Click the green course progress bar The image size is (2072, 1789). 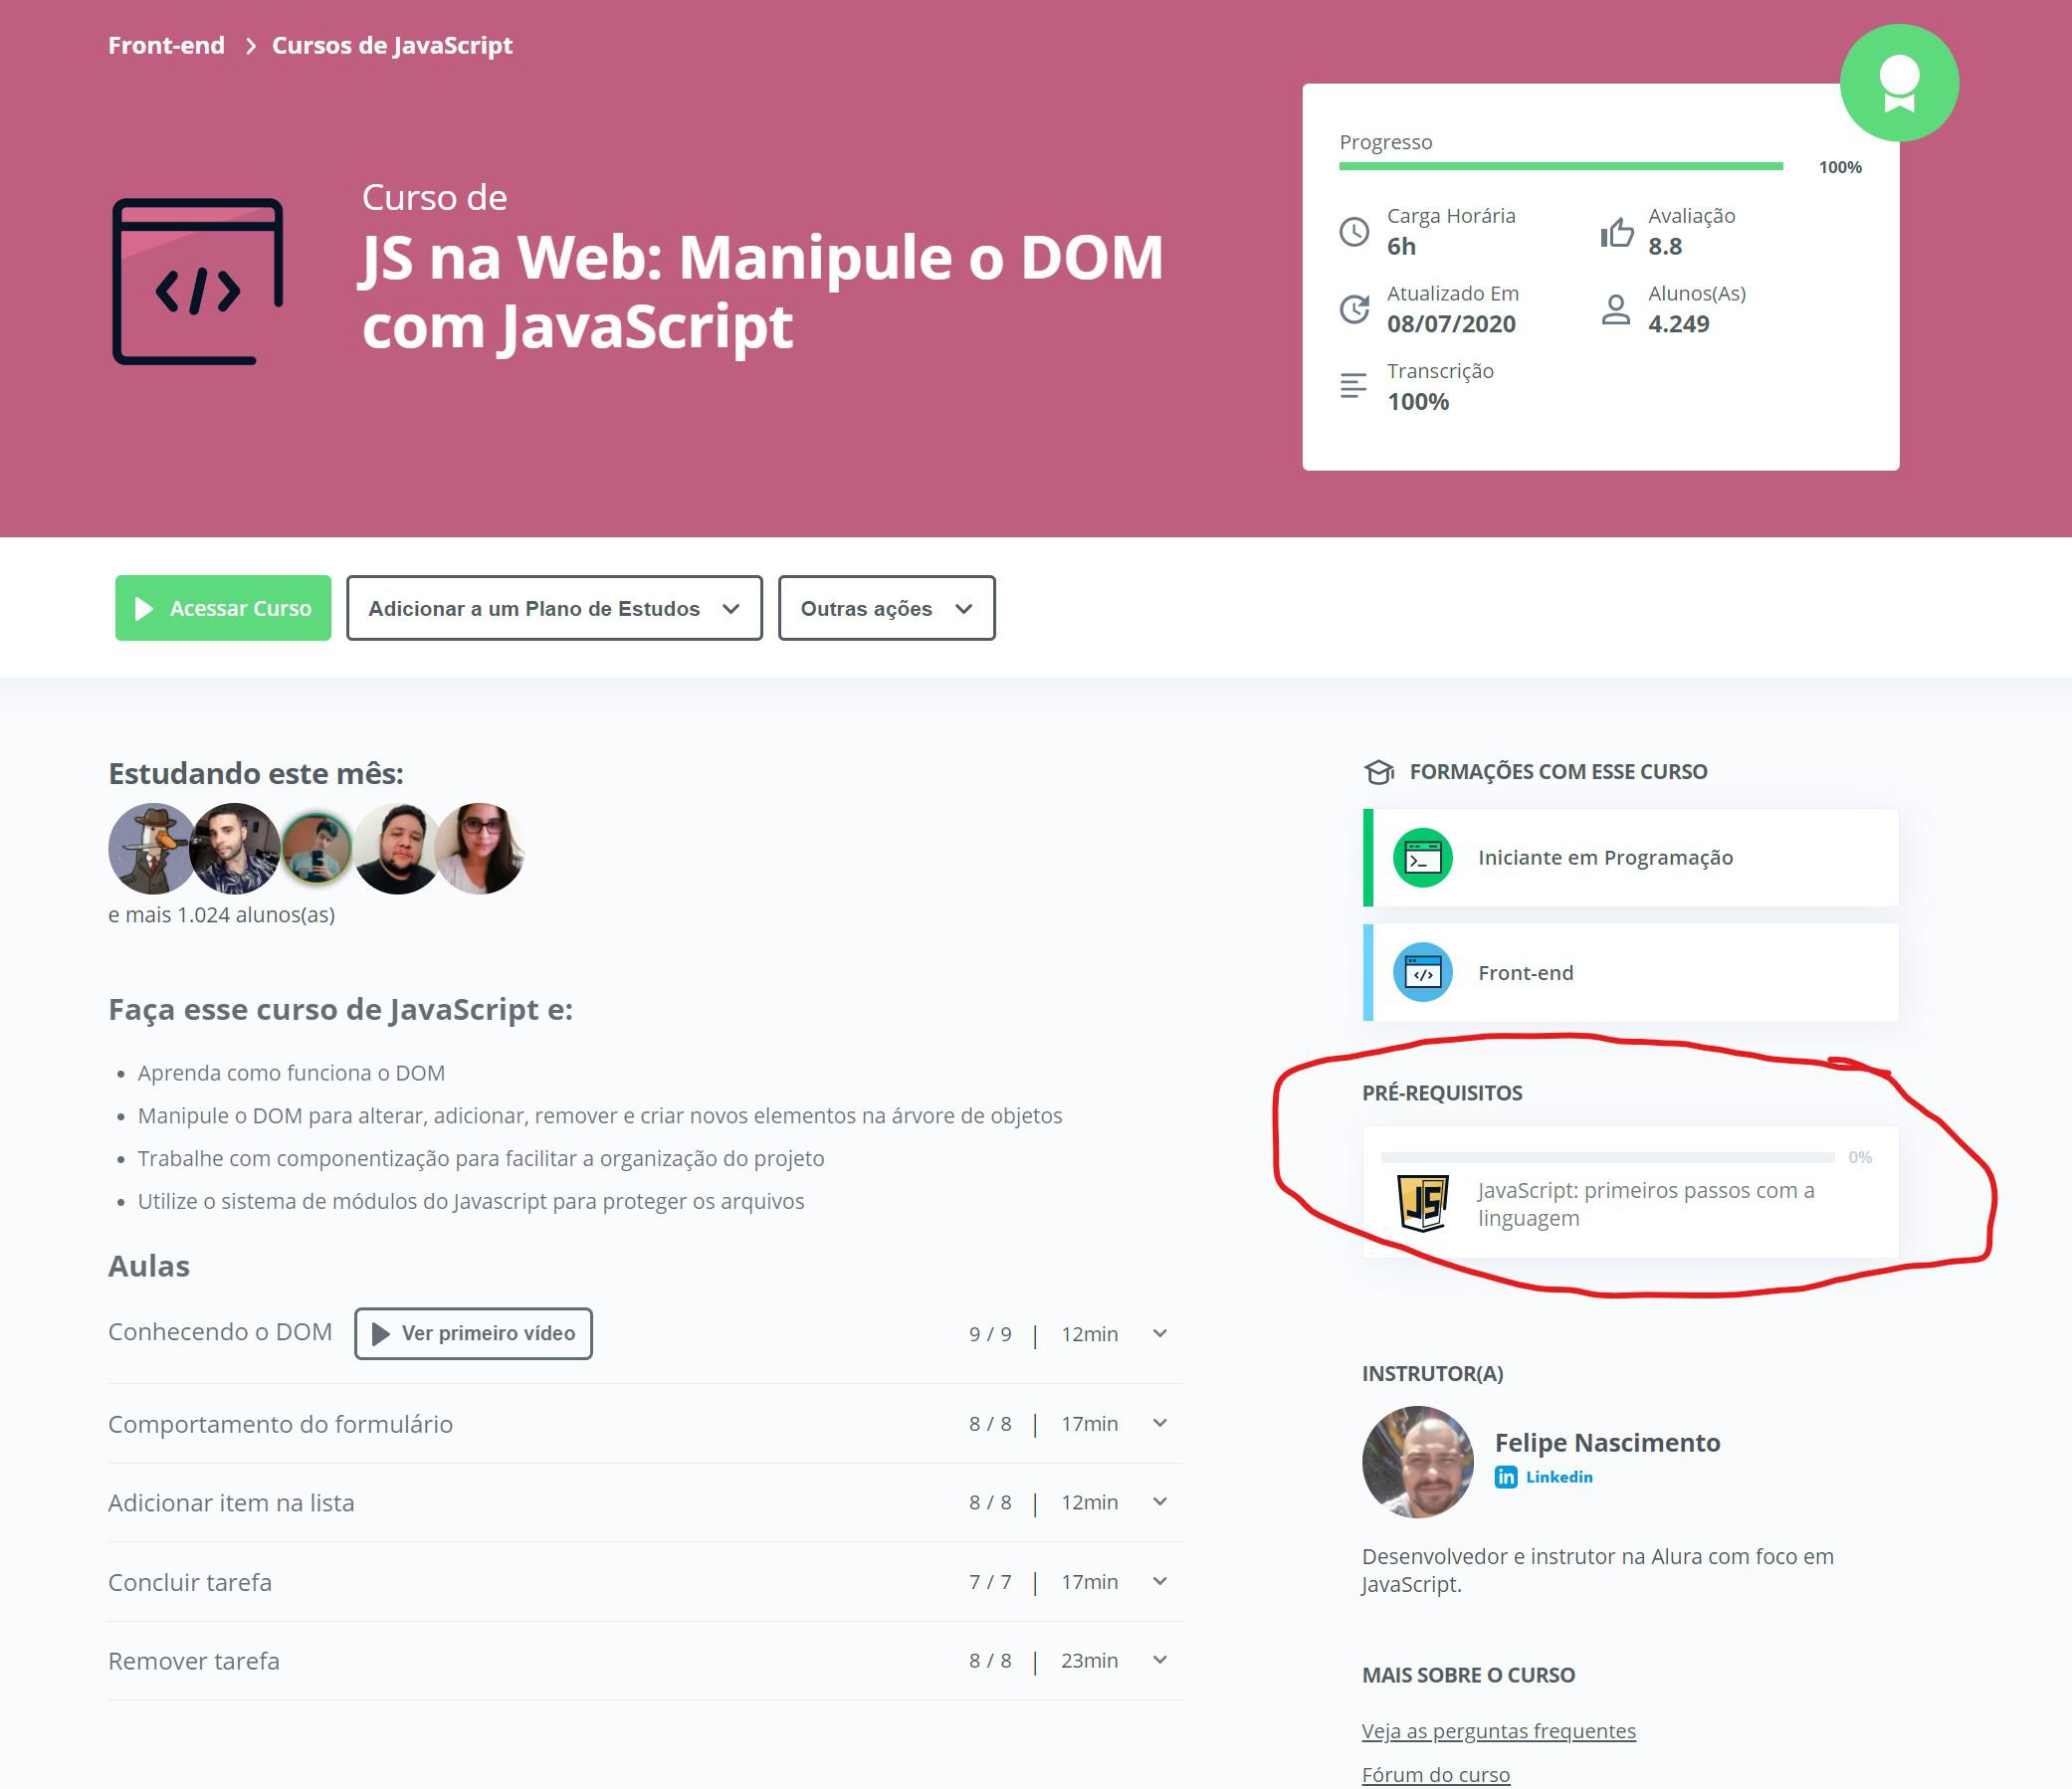1561,166
